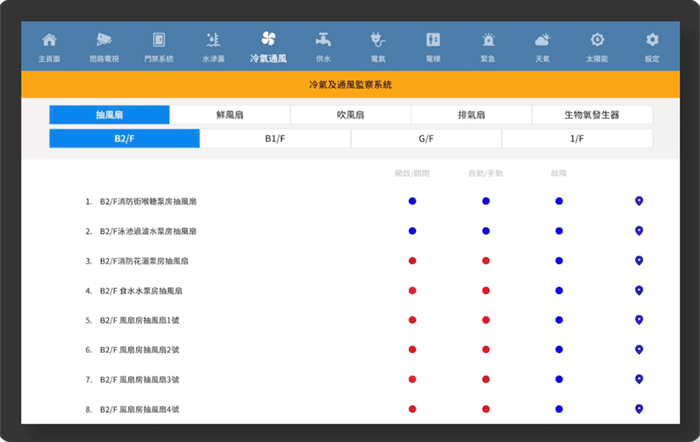Switch to the 生物氧發生器 tab
This screenshot has height=442, width=700.
point(591,115)
